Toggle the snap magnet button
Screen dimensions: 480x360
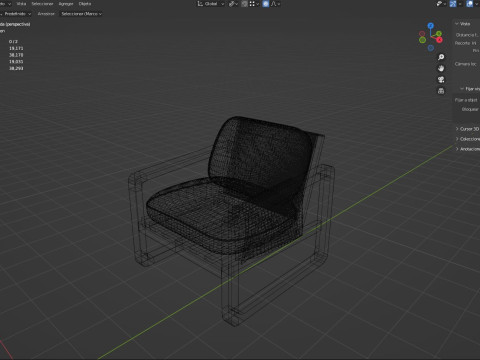tap(244, 4)
